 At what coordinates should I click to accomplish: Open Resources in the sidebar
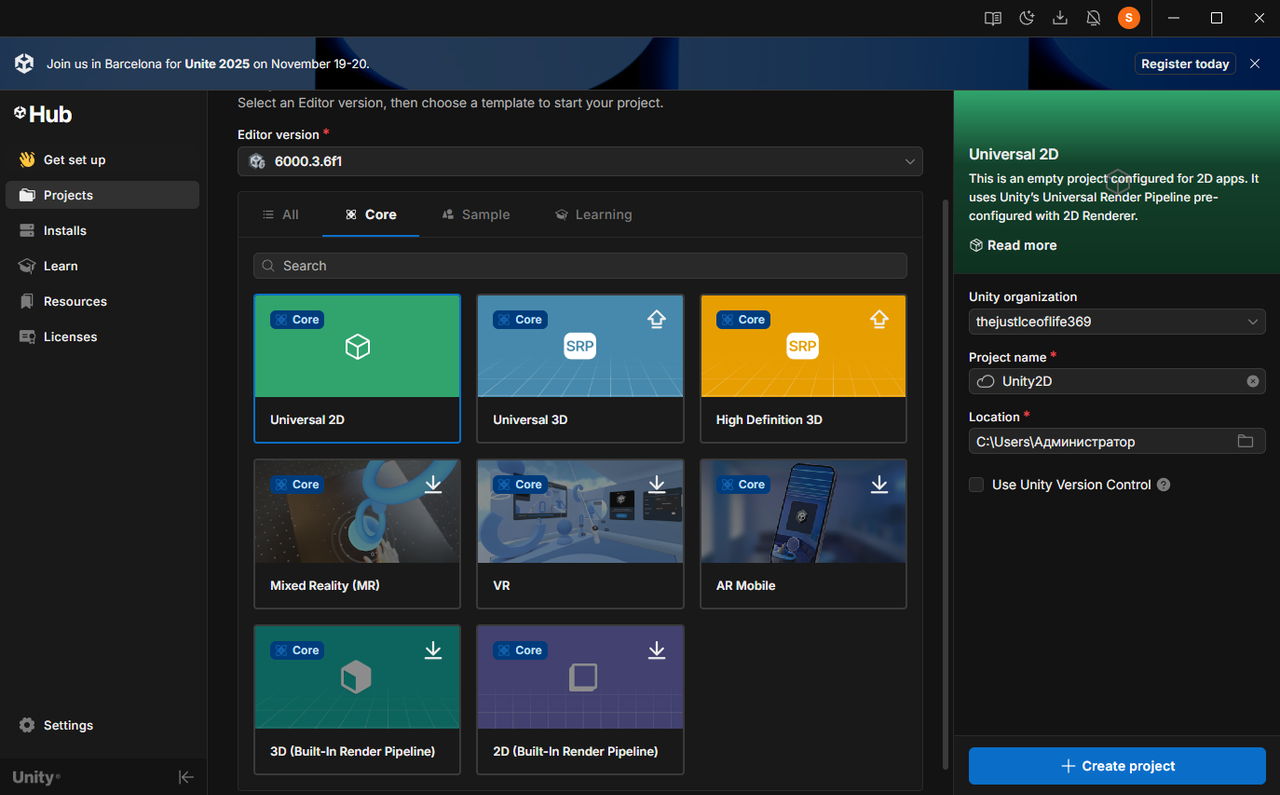(103, 302)
